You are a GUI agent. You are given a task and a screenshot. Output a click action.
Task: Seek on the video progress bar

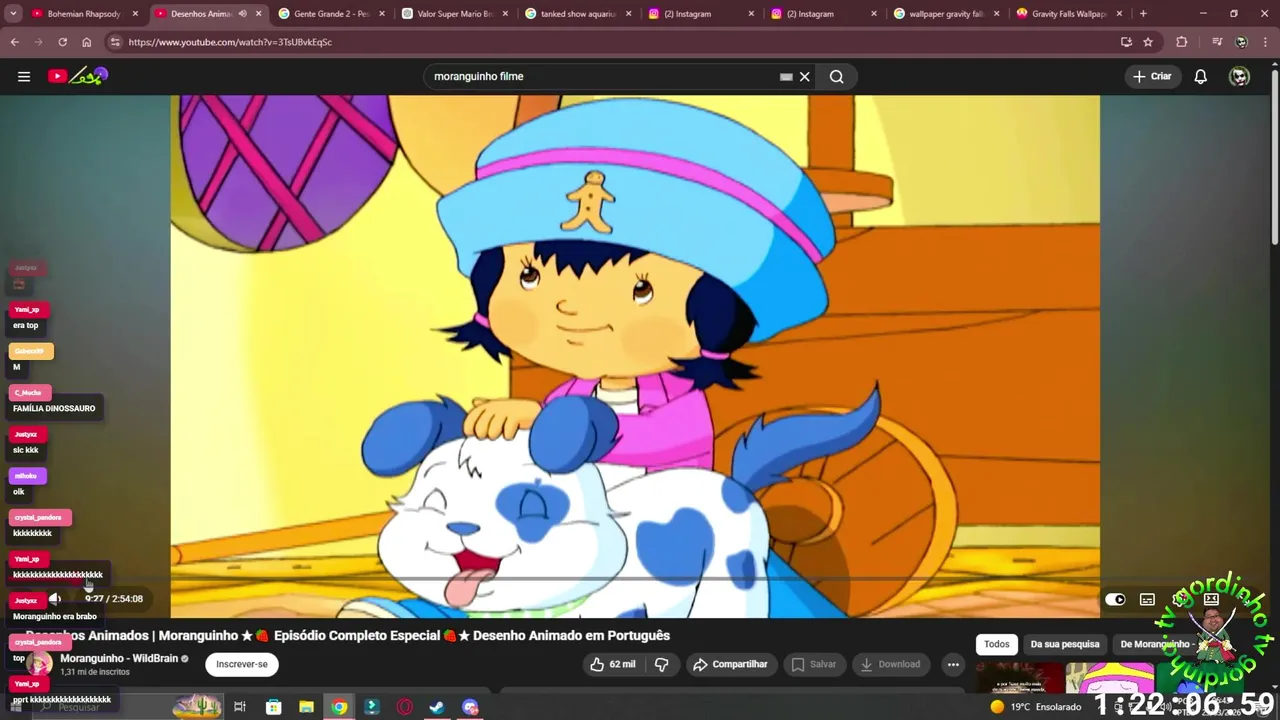click(x=635, y=579)
